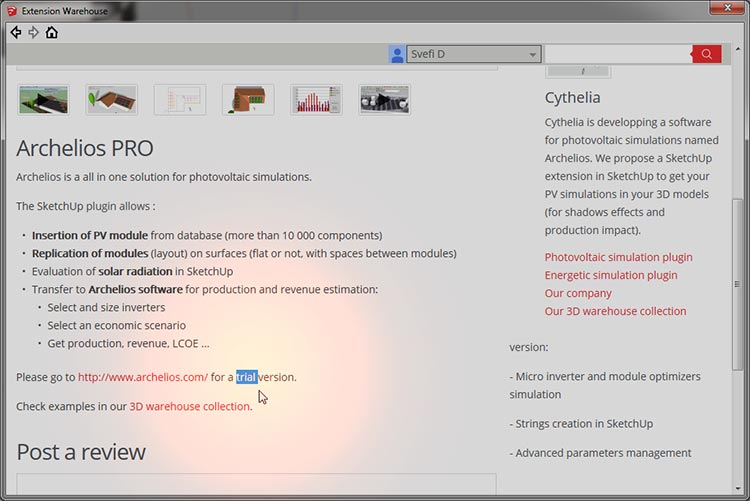
Task: Click 'Get production, revenue, LCOE' bullet
Action: (128, 344)
